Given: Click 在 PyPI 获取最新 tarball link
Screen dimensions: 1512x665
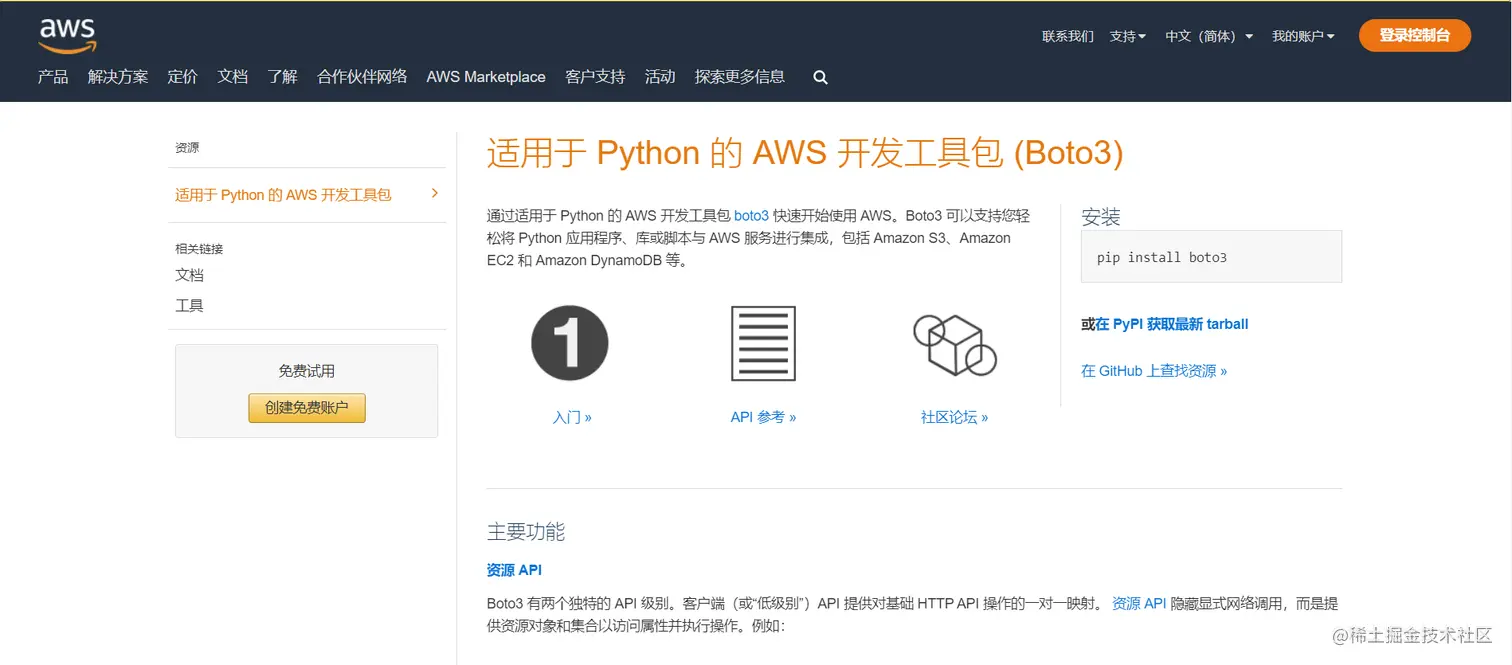Looking at the screenshot, I should [1172, 324].
